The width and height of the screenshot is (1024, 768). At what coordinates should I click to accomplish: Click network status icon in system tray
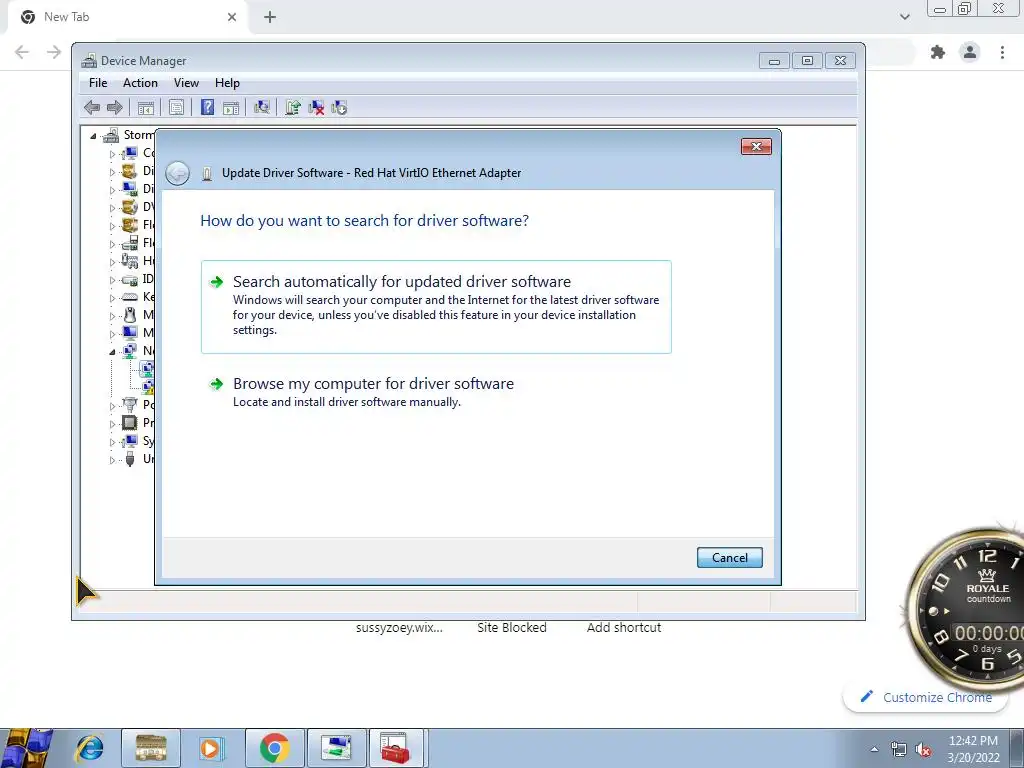tap(899, 749)
